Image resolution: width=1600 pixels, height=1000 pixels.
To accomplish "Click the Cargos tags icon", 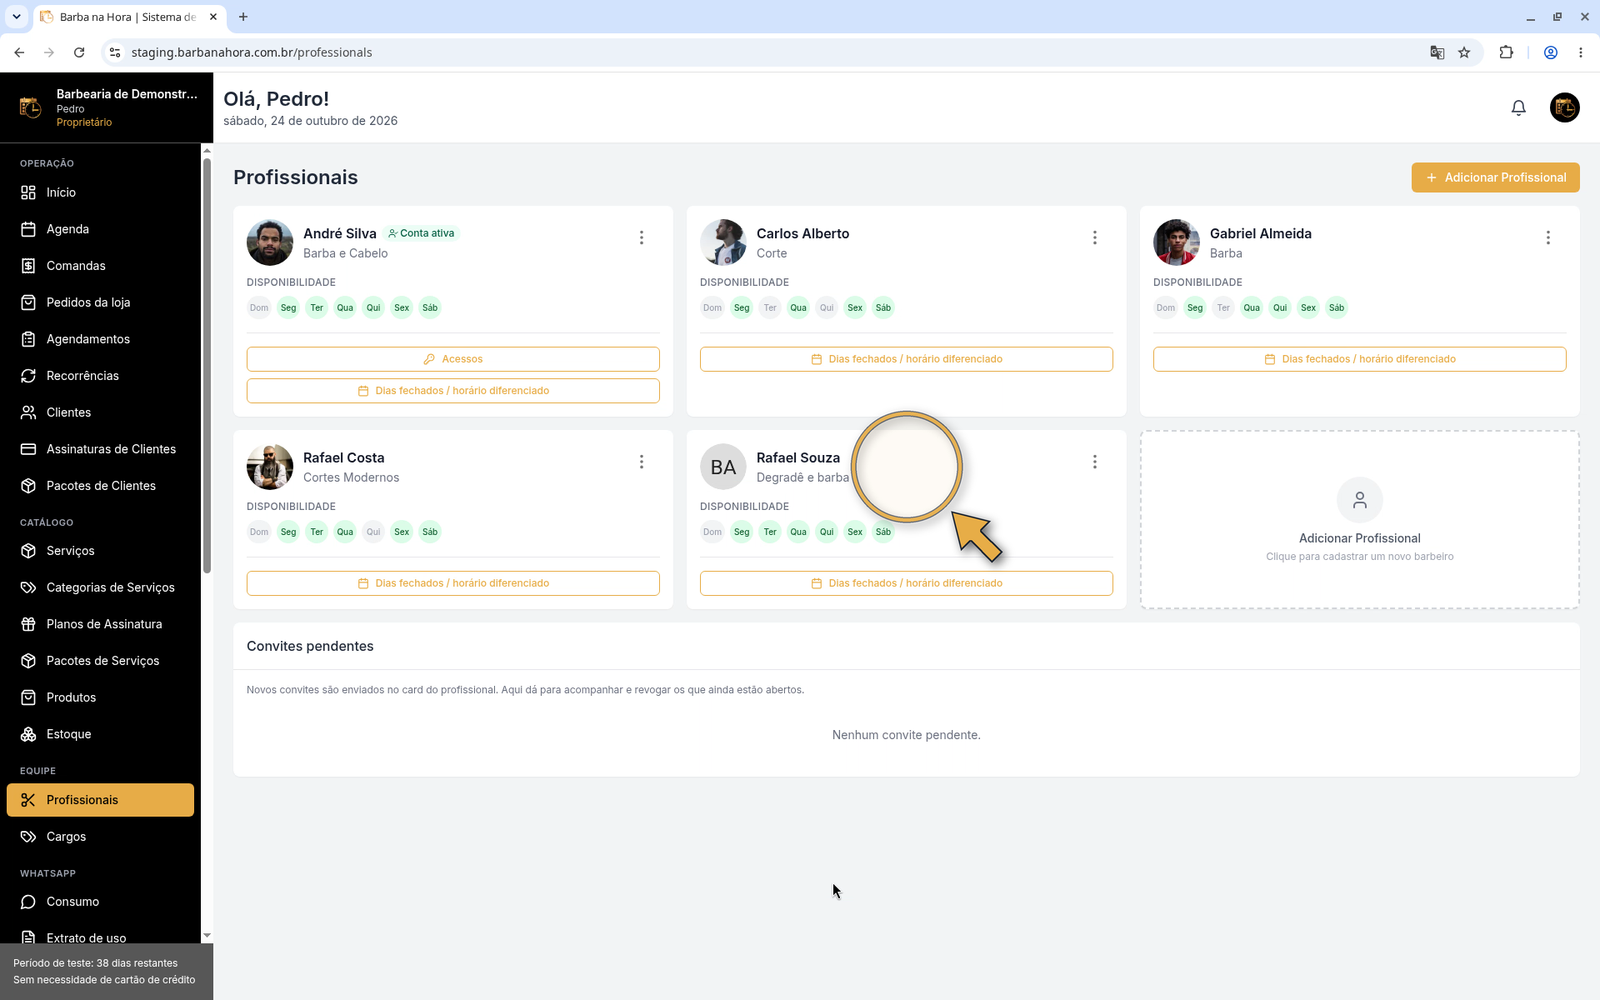I will pos(28,837).
